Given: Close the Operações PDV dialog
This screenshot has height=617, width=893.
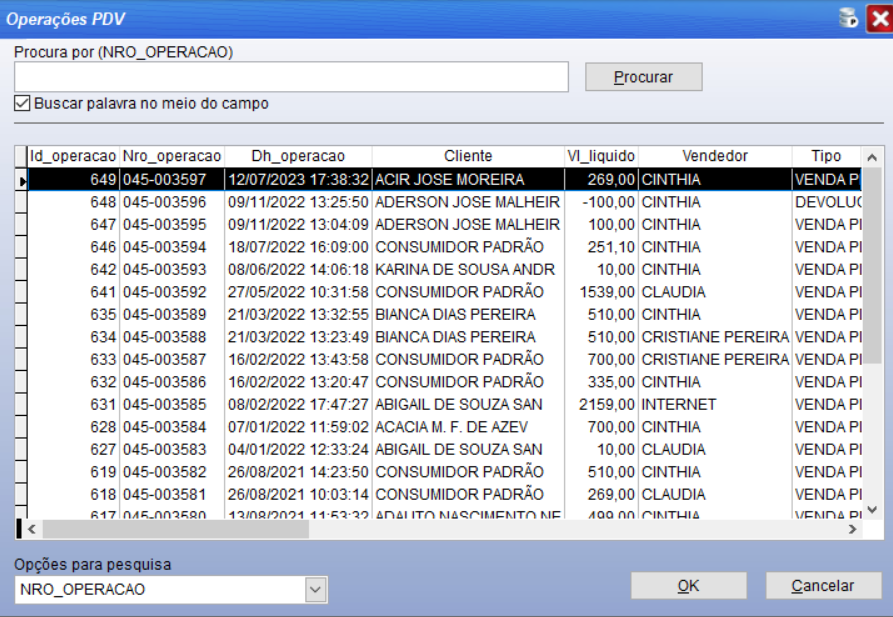Looking at the screenshot, I should click(x=875, y=19).
